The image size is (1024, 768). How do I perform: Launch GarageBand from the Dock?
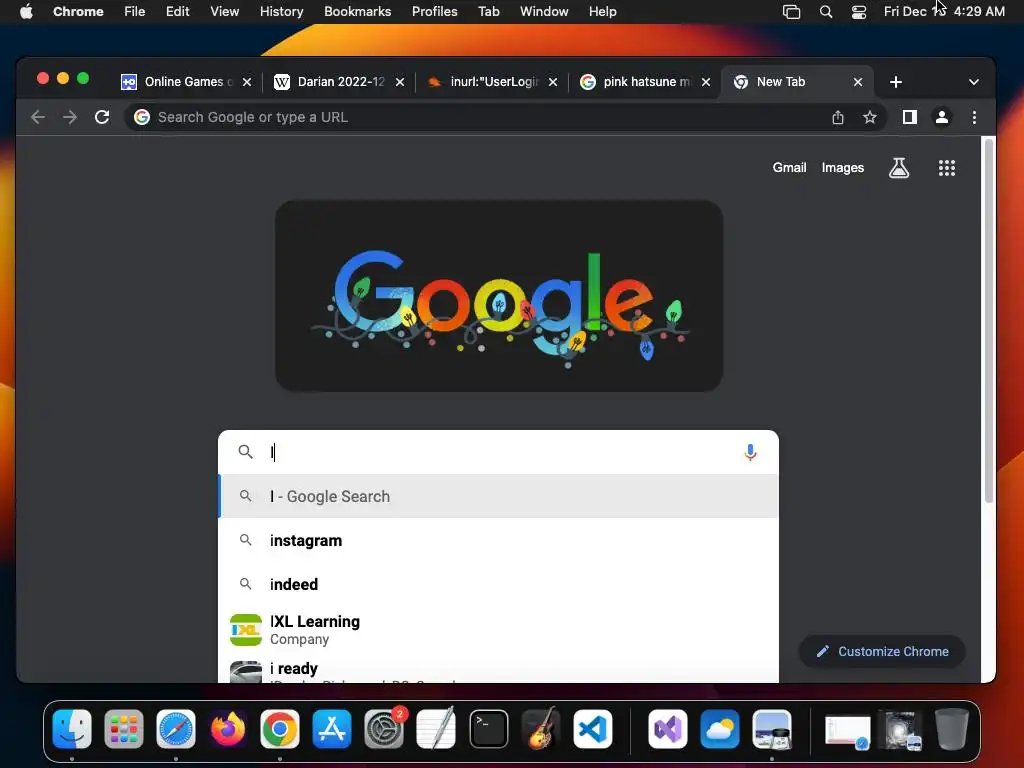pyautogui.click(x=541, y=728)
